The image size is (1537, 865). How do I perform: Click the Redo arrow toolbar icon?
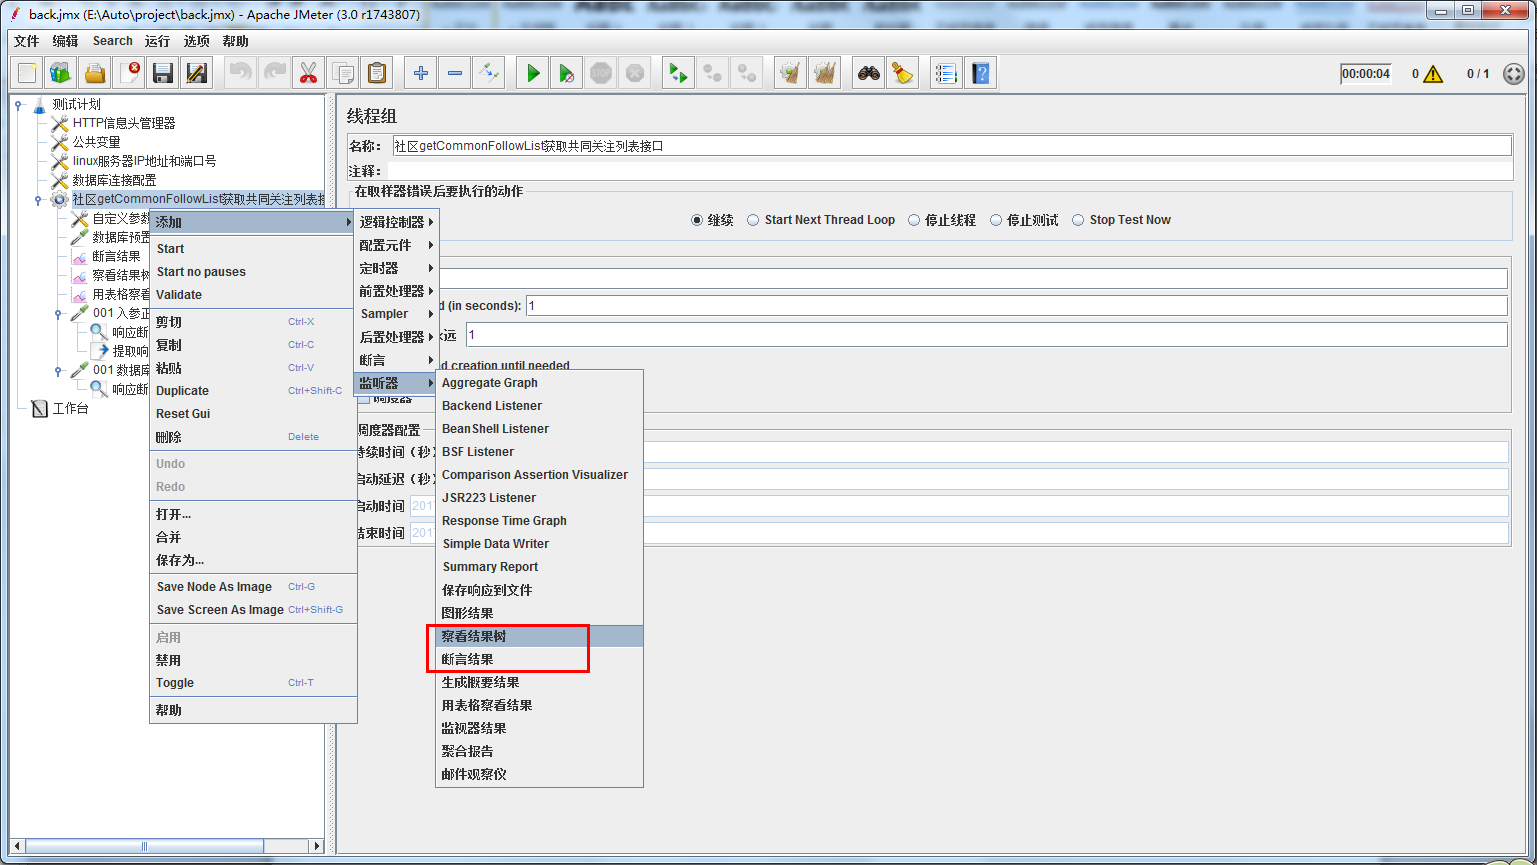point(274,73)
